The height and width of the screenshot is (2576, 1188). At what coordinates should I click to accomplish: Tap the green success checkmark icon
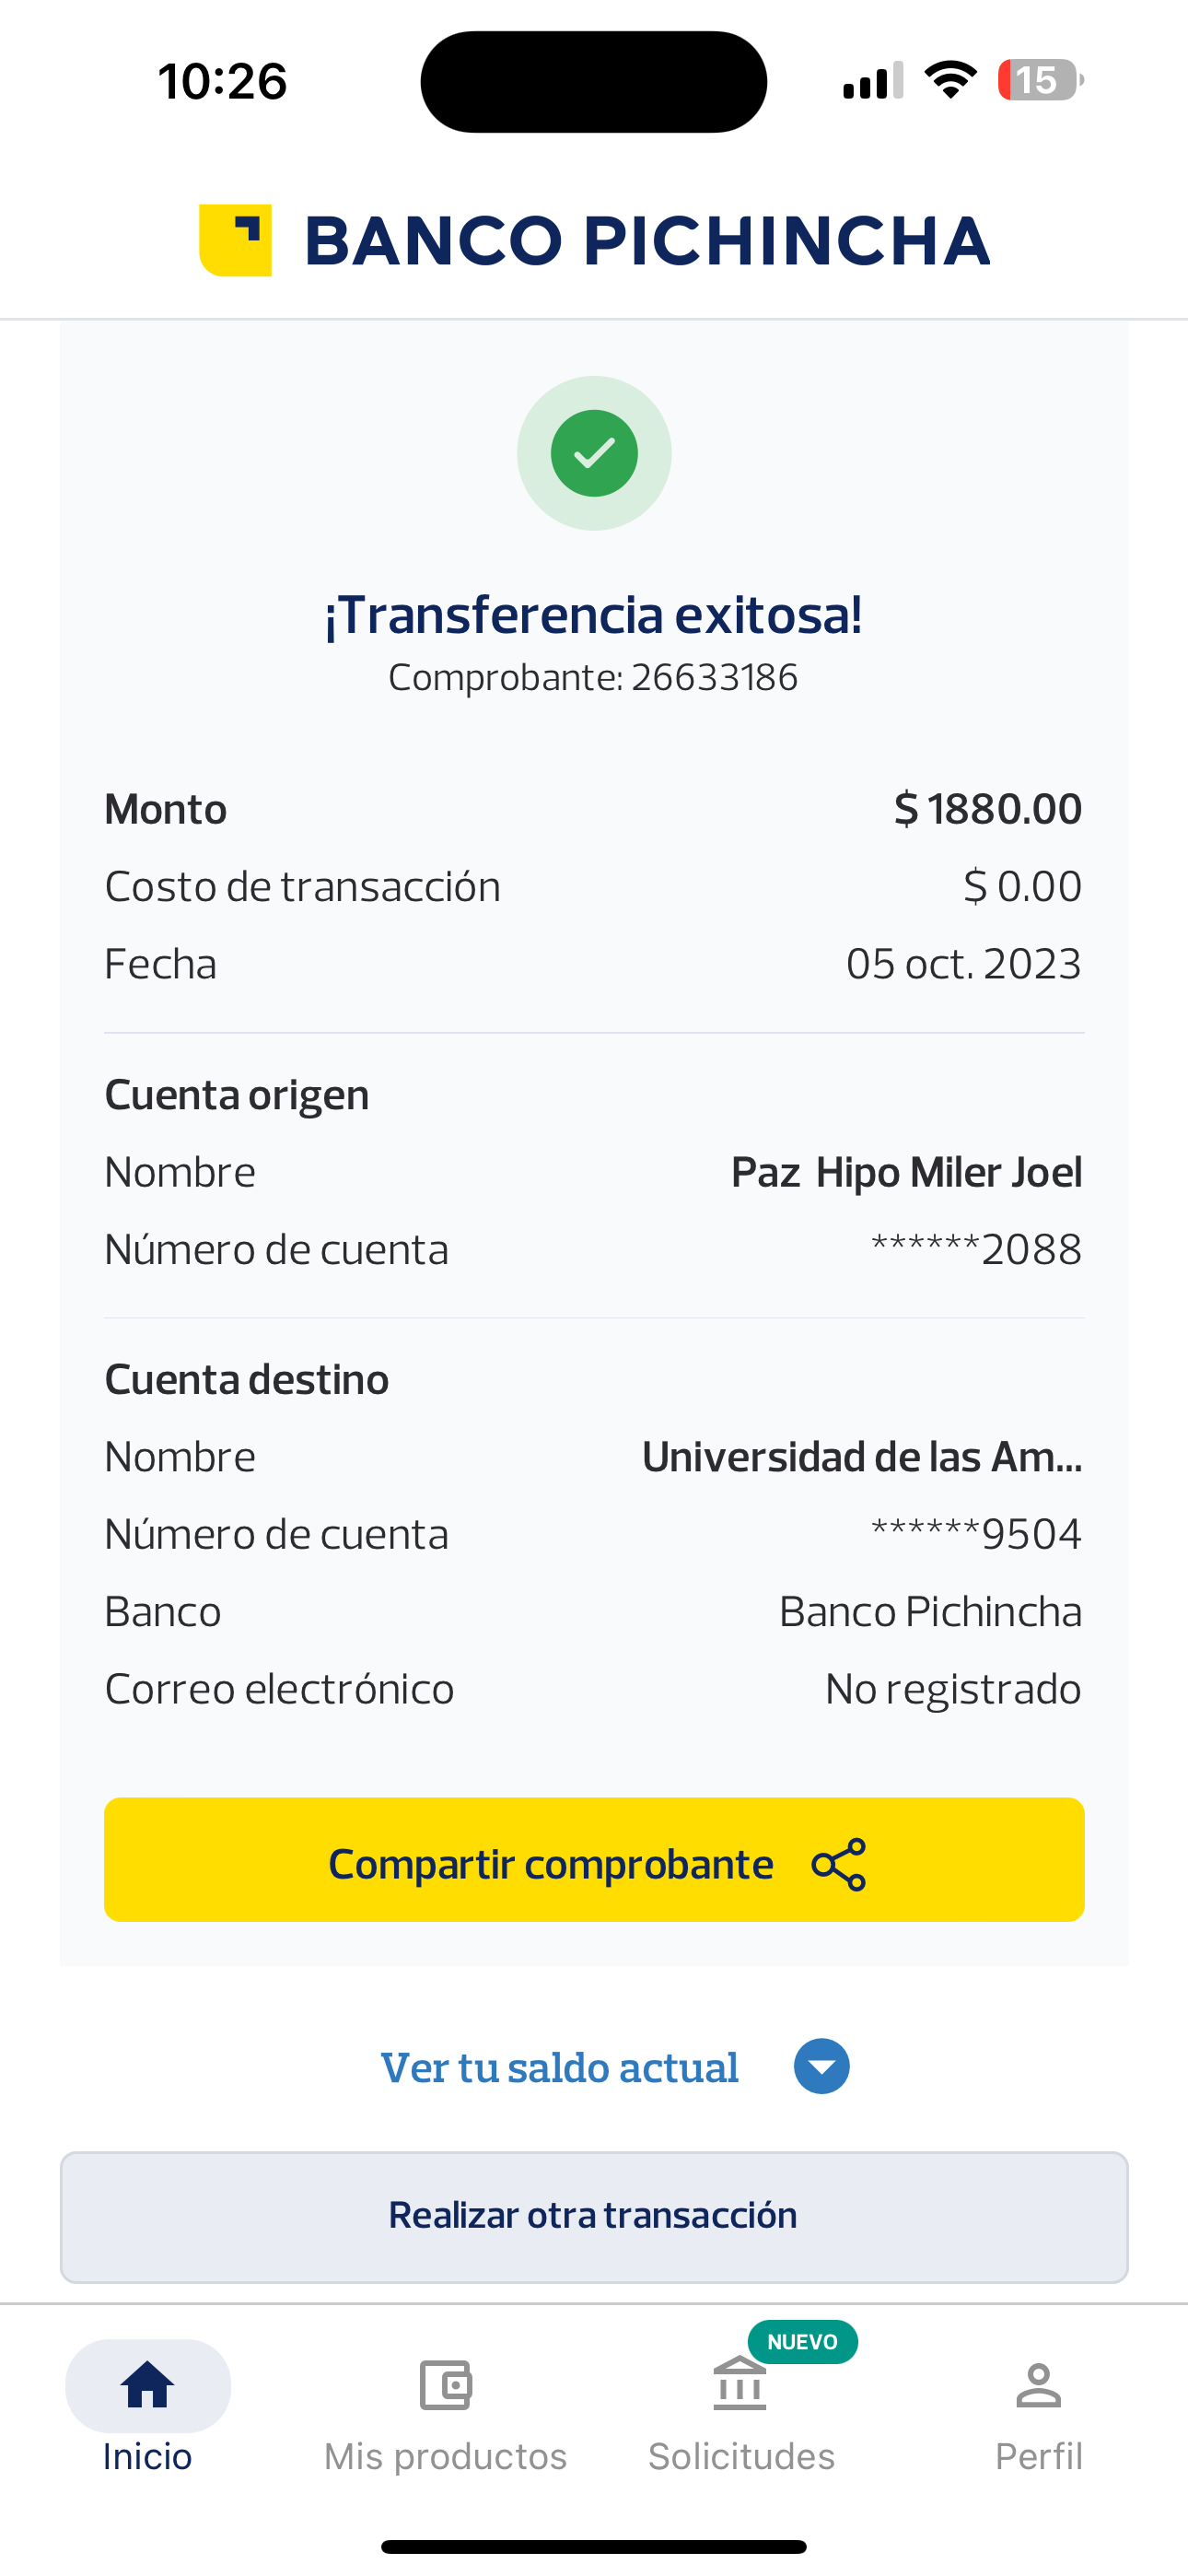coord(594,453)
